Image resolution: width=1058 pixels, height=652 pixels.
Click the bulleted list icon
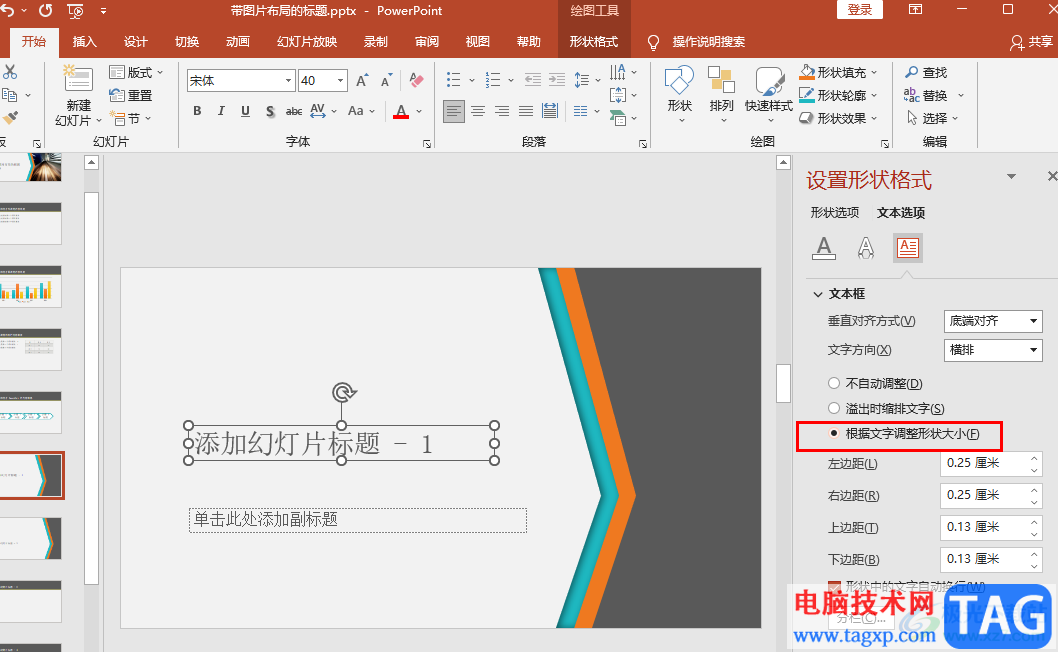(453, 80)
